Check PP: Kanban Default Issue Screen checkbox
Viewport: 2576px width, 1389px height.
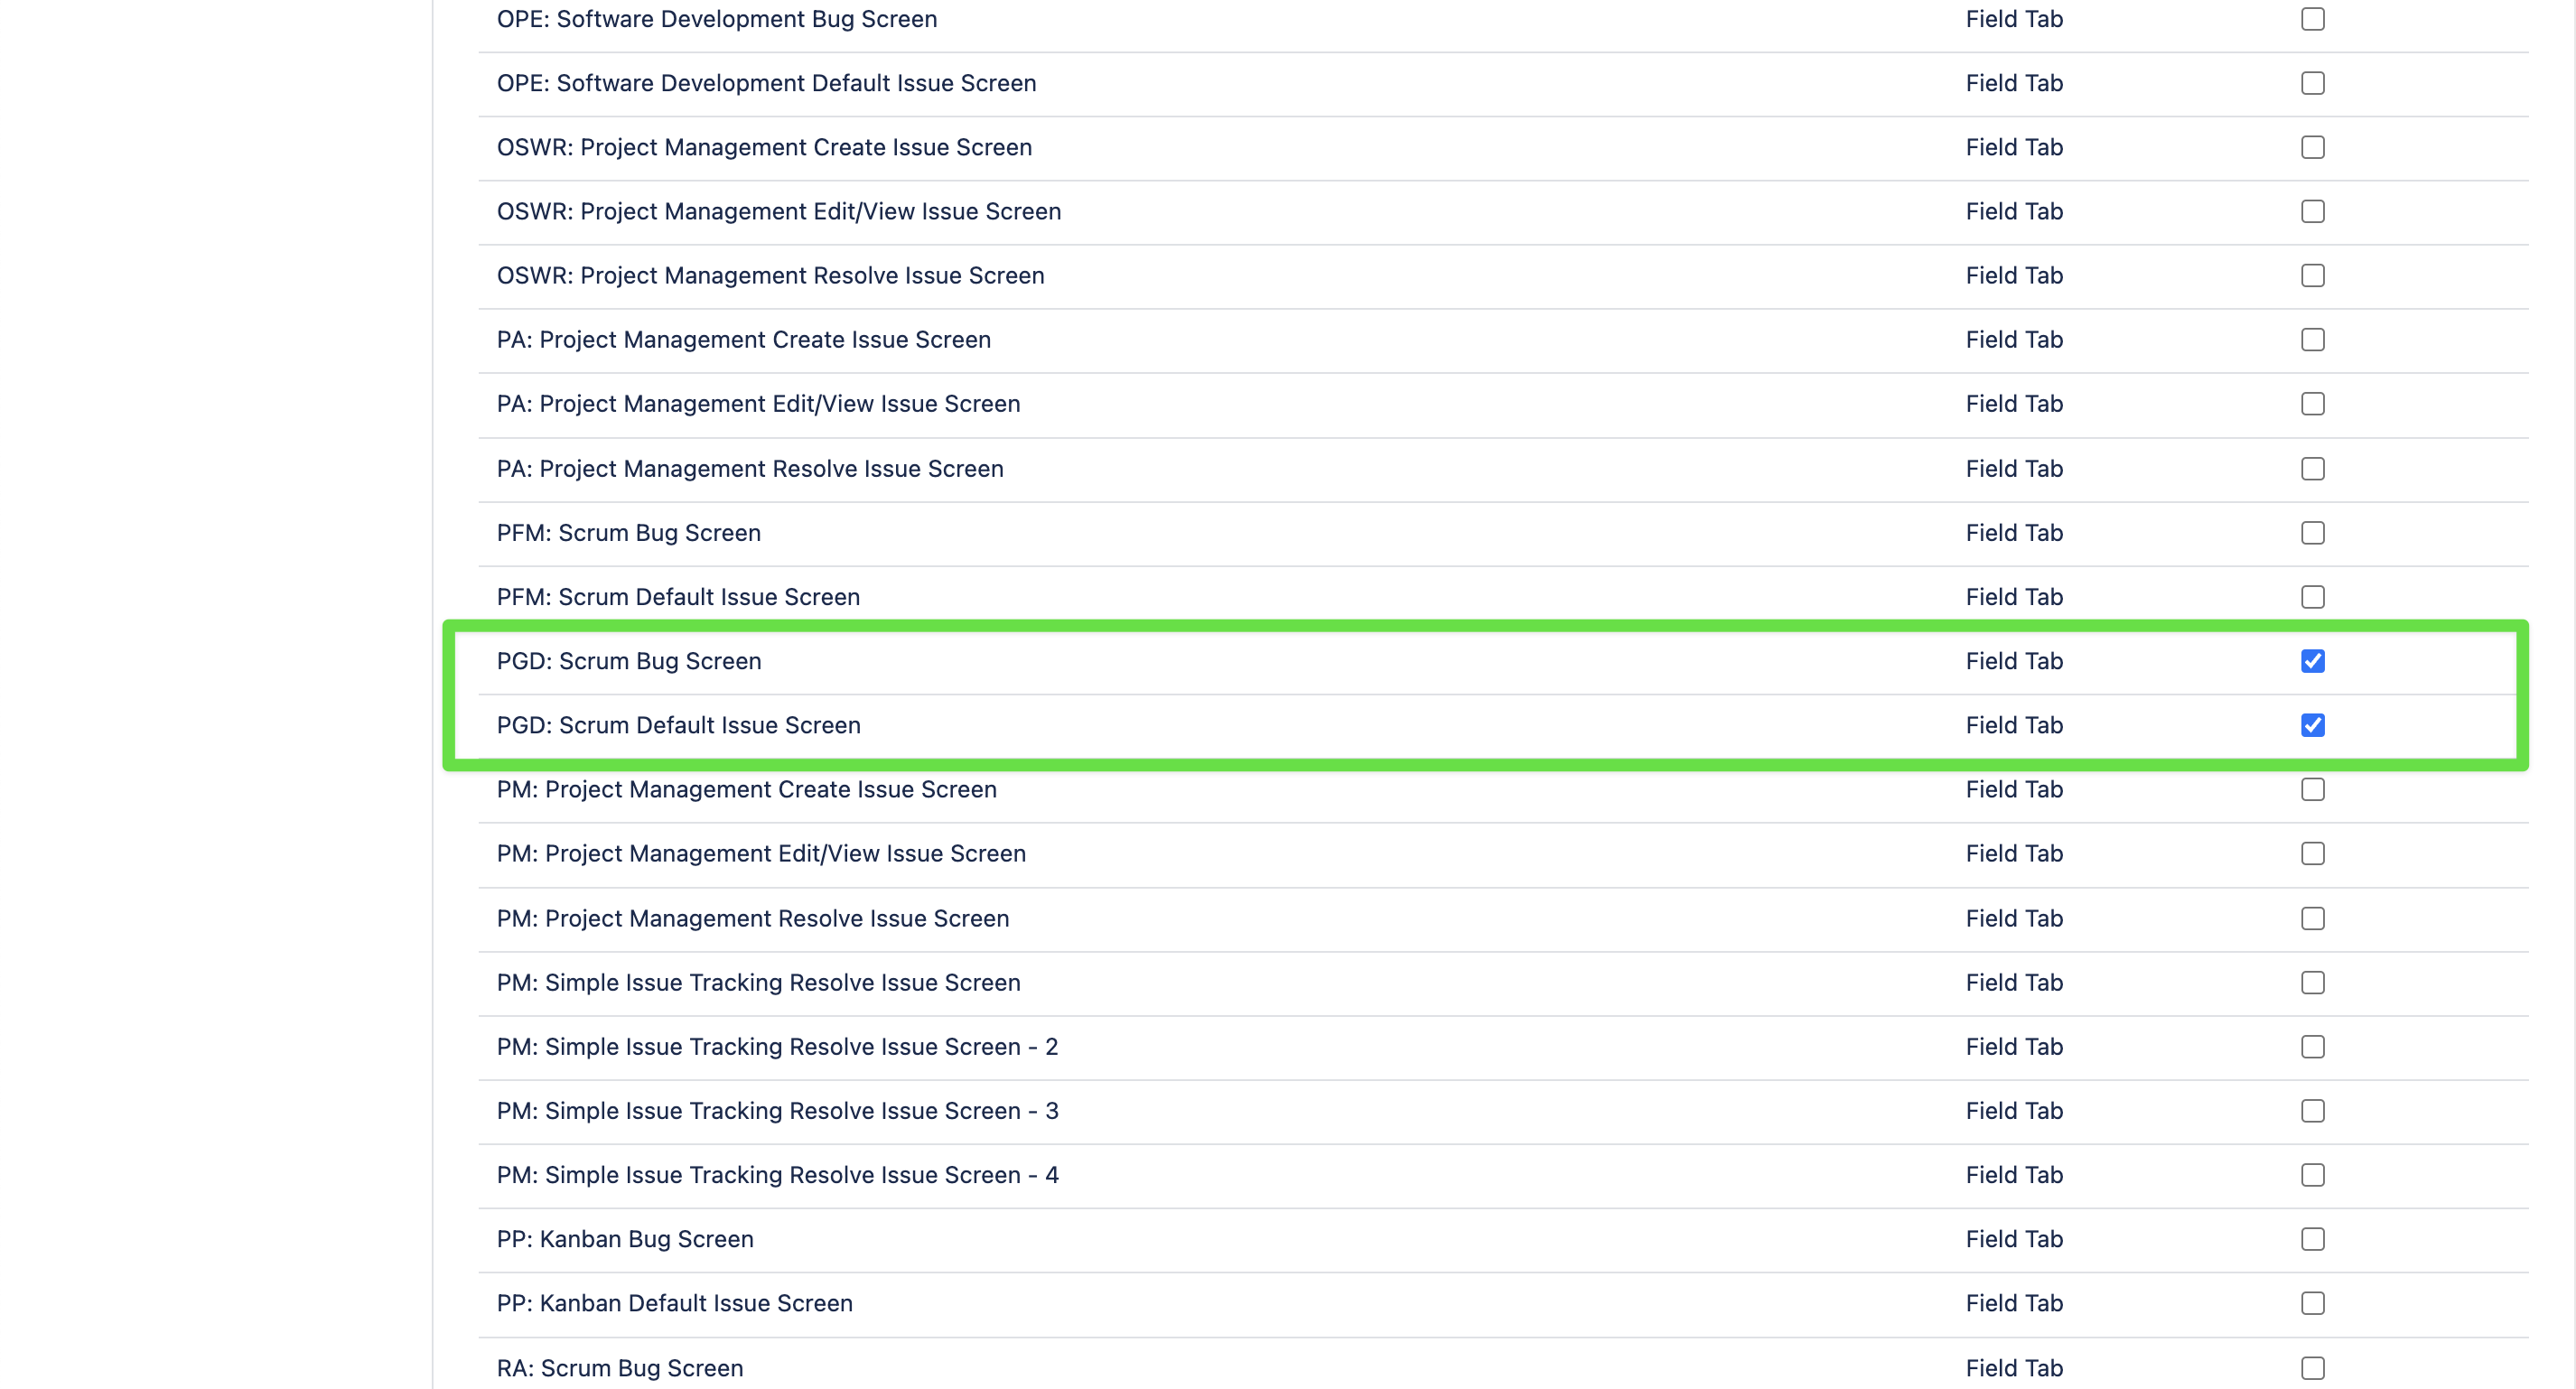[x=2312, y=1303]
